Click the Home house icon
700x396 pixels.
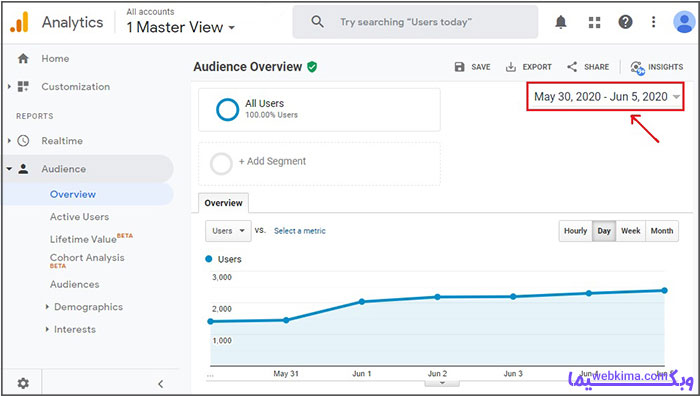point(23,58)
